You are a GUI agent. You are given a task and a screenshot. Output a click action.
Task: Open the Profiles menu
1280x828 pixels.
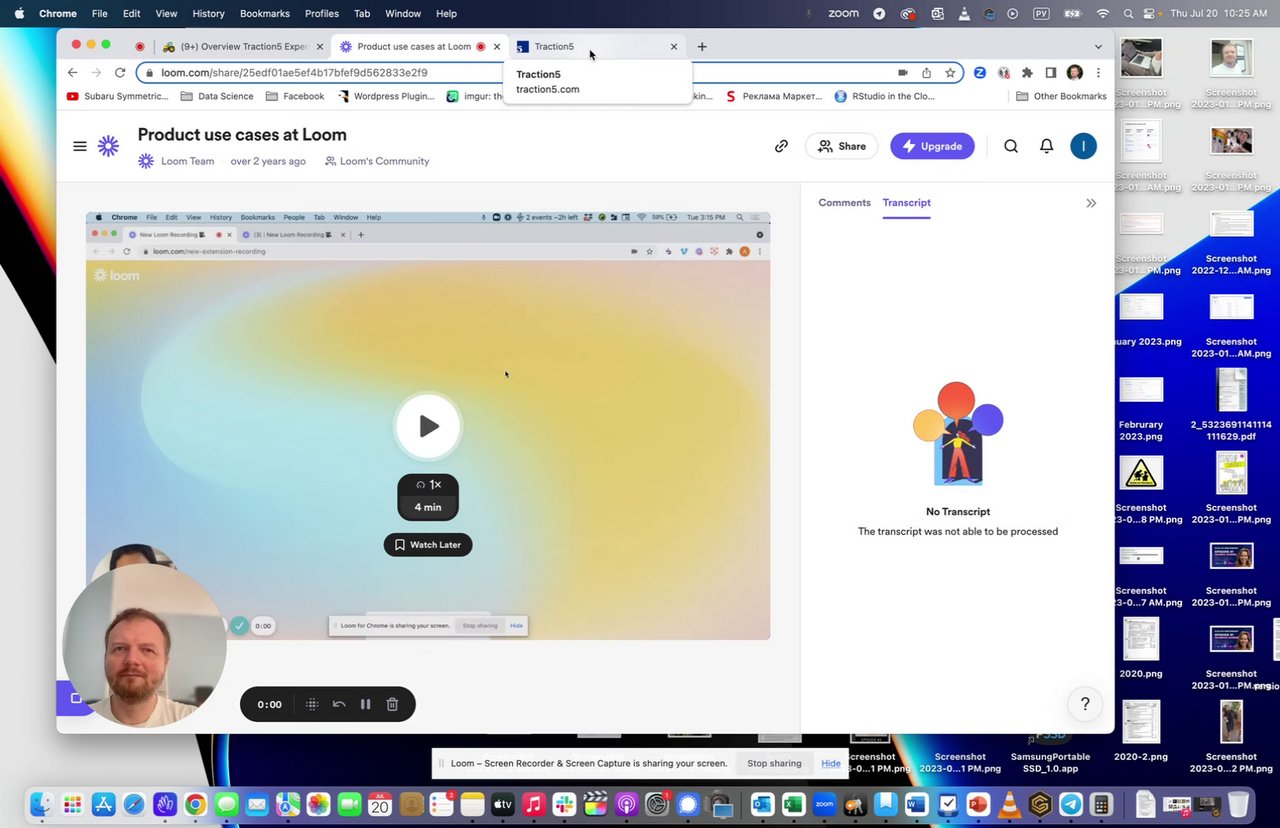pyautogui.click(x=322, y=13)
